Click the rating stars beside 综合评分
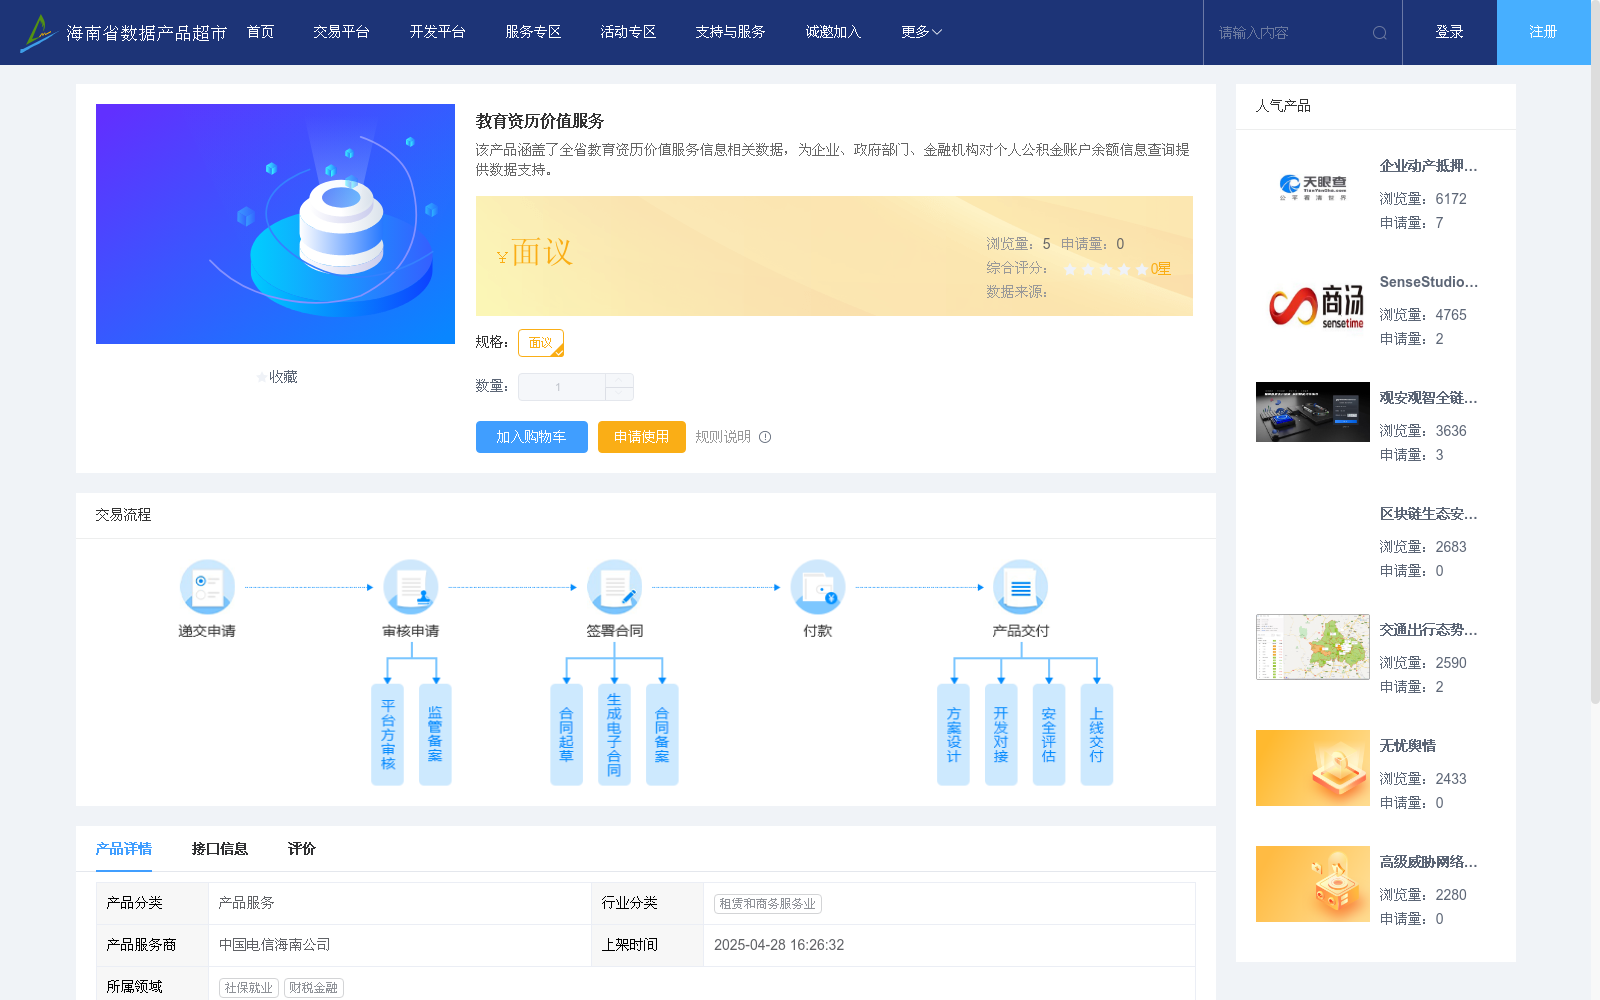 (x=1106, y=269)
